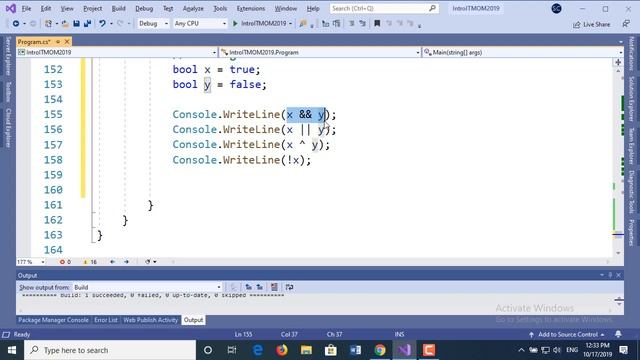This screenshot has height=360, width=640.
Task: Open the Debug configuration dropdown
Action: [153, 24]
